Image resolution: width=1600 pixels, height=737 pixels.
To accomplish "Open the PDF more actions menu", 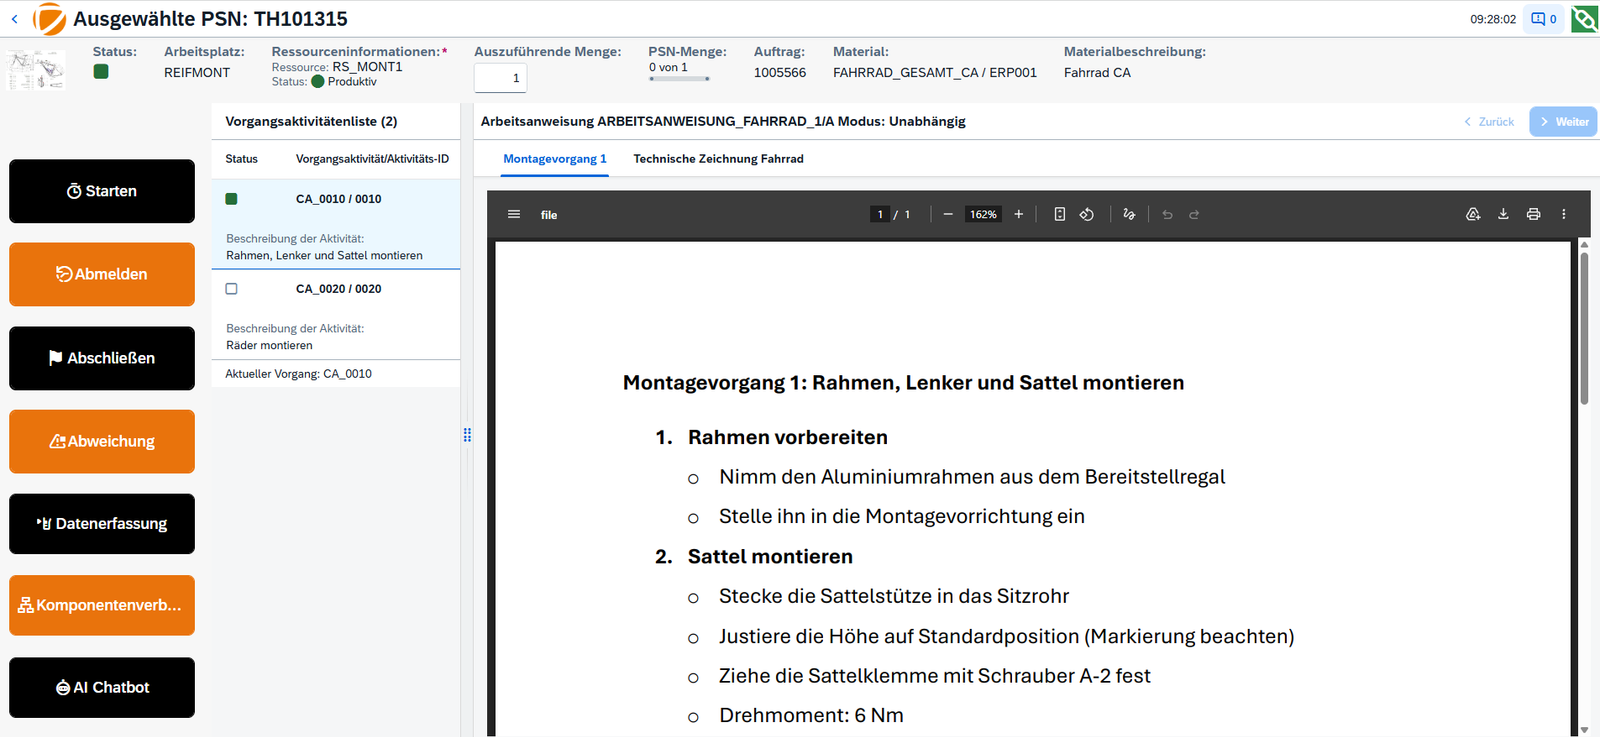I will pyautogui.click(x=1564, y=214).
